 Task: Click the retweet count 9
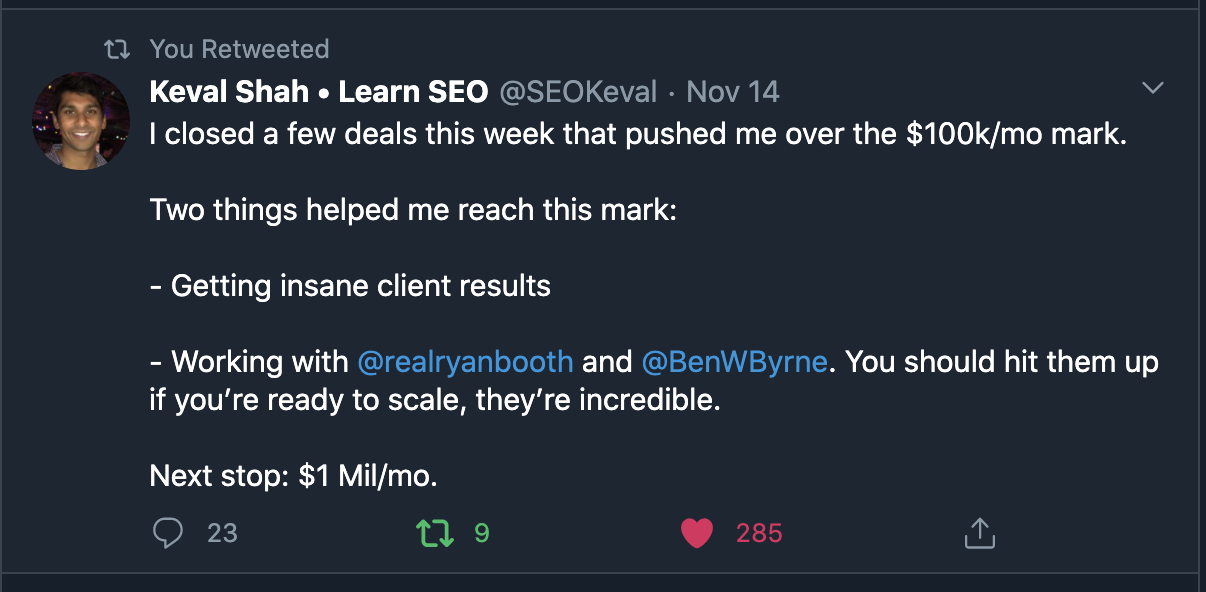click(x=481, y=533)
